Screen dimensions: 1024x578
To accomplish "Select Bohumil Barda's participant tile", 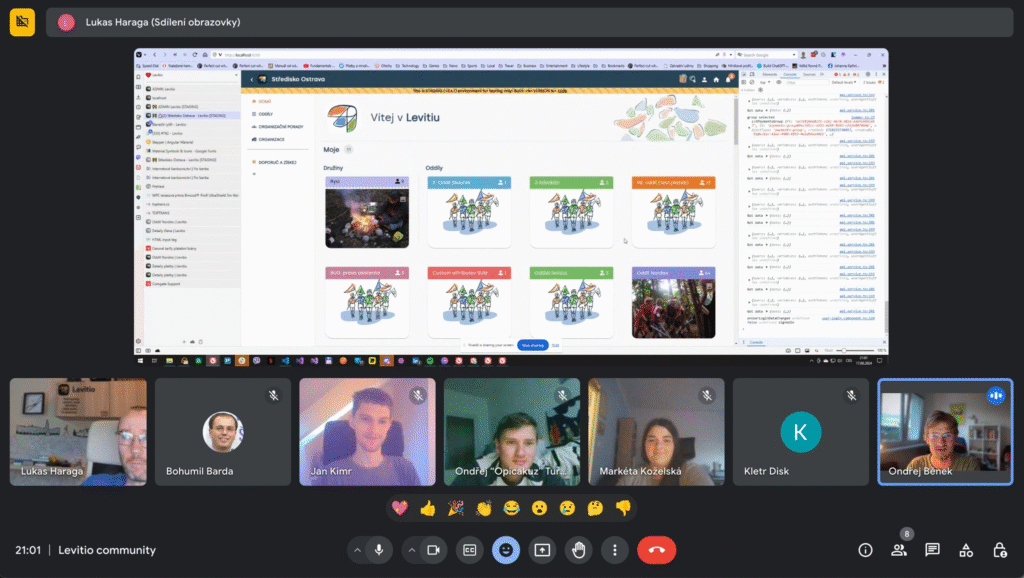I will point(223,432).
